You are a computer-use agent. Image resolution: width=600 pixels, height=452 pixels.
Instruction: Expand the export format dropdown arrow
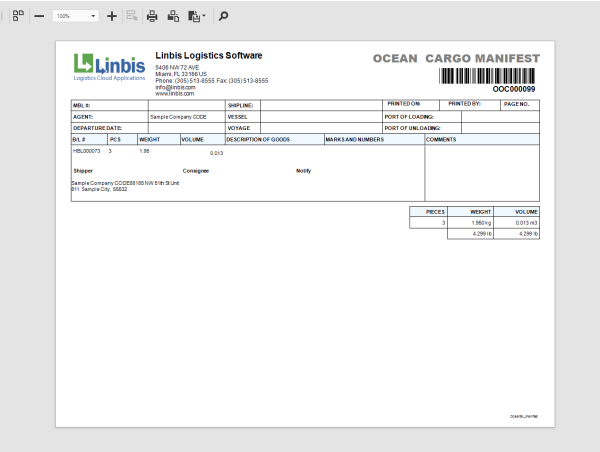[204, 16]
